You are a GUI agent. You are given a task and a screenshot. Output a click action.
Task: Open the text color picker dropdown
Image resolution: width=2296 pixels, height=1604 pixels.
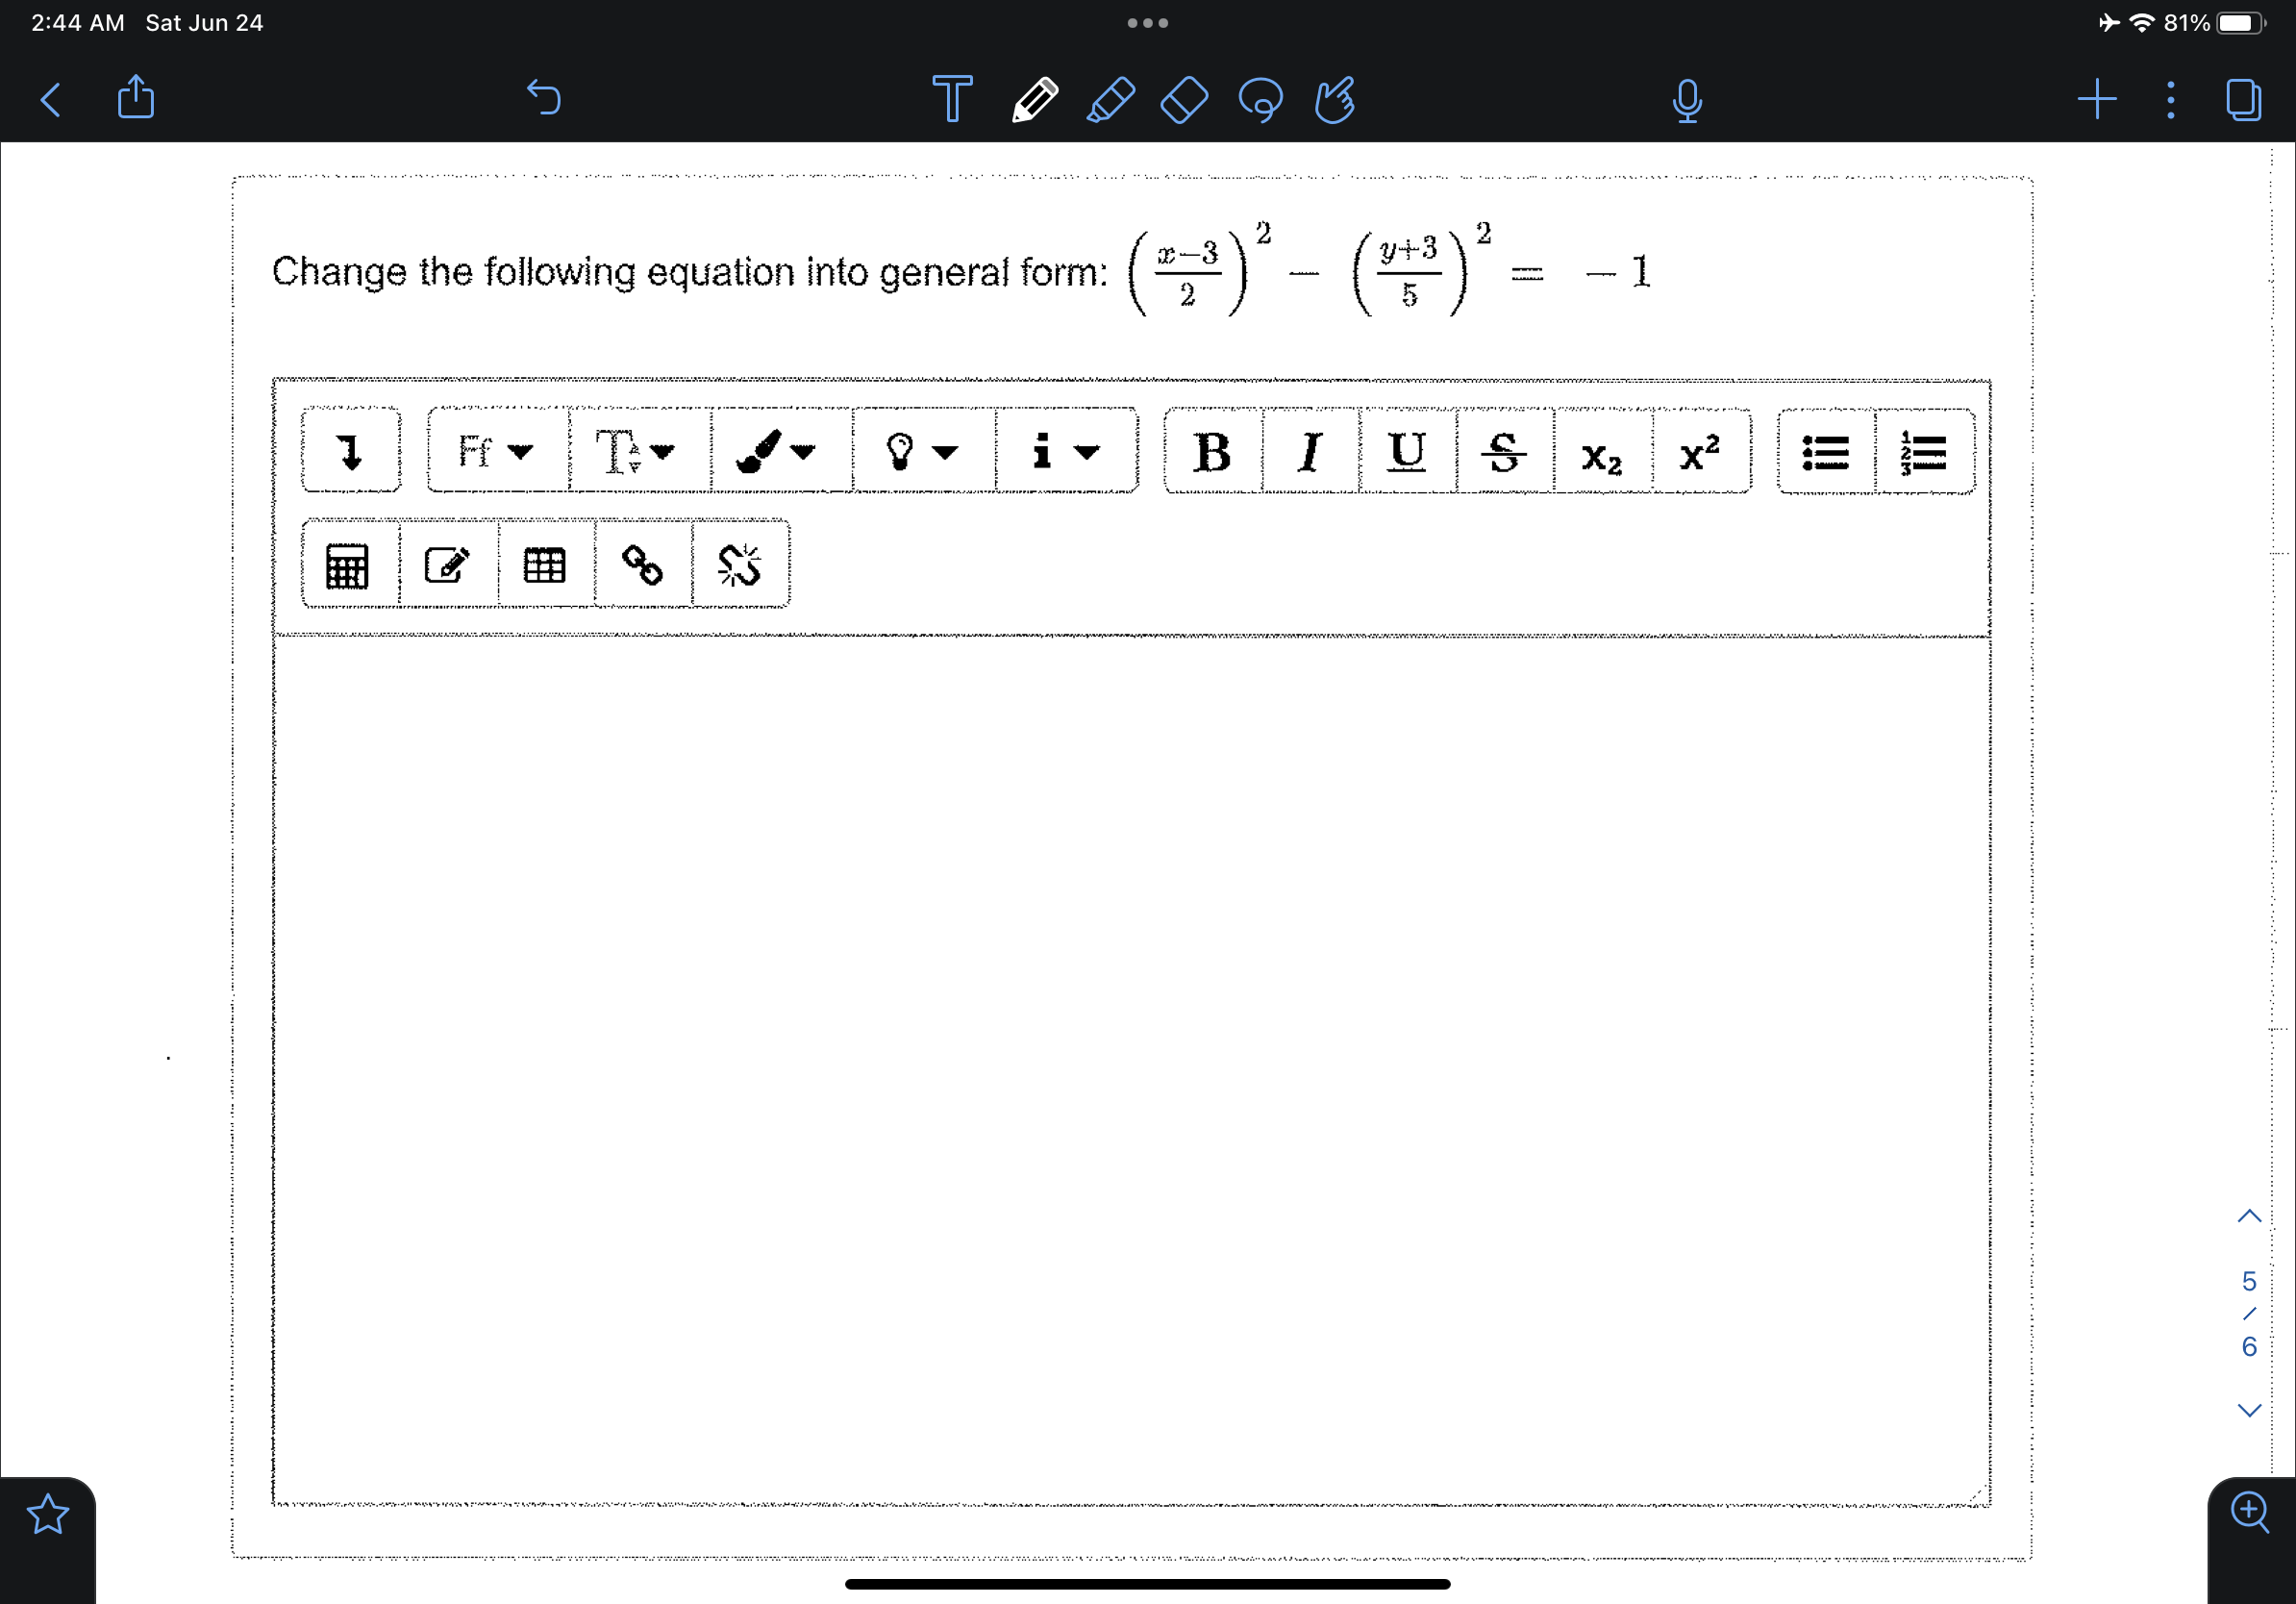(x=779, y=452)
